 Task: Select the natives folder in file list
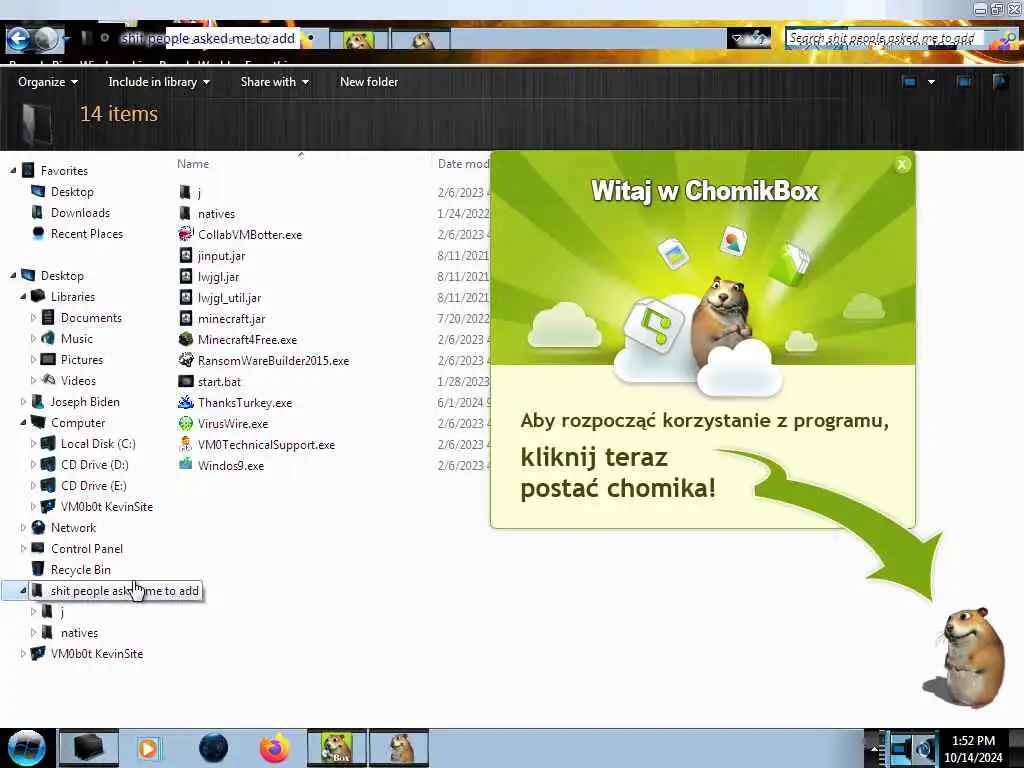(216, 214)
